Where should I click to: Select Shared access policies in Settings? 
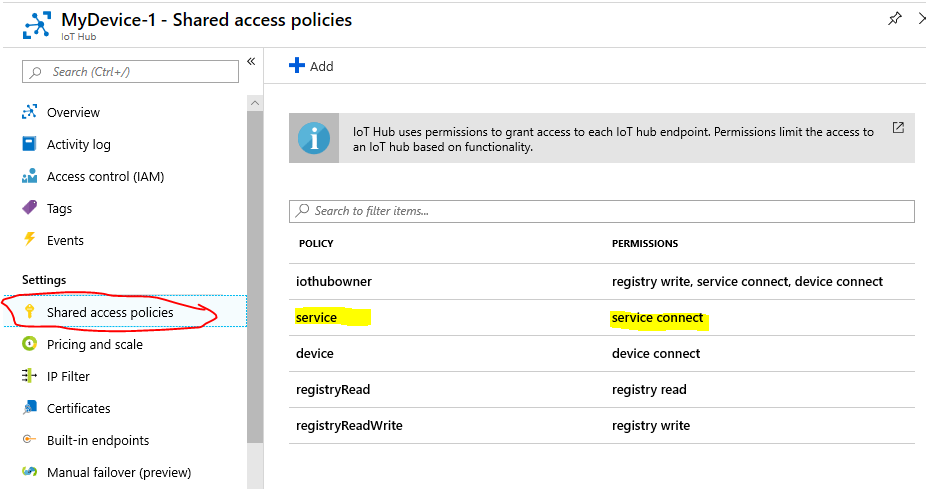tap(110, 312)
